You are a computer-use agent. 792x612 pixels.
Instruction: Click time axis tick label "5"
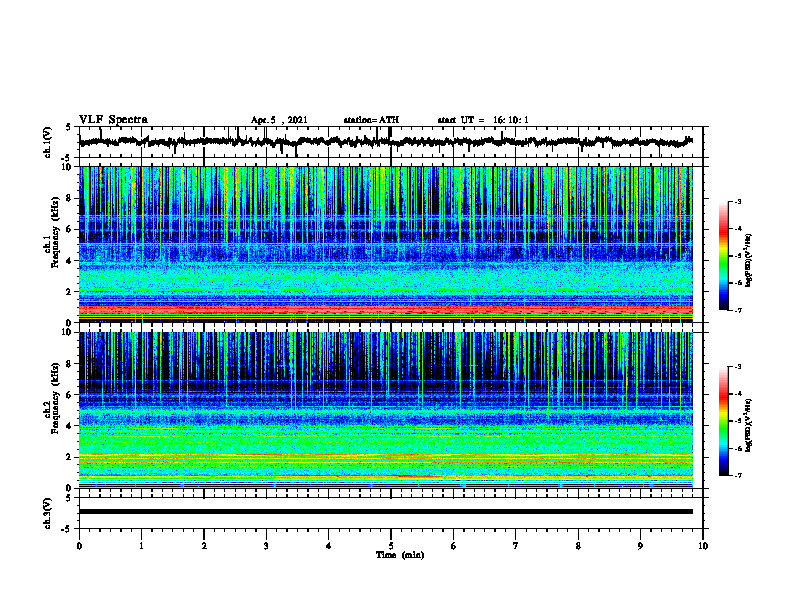coord(391,546)
